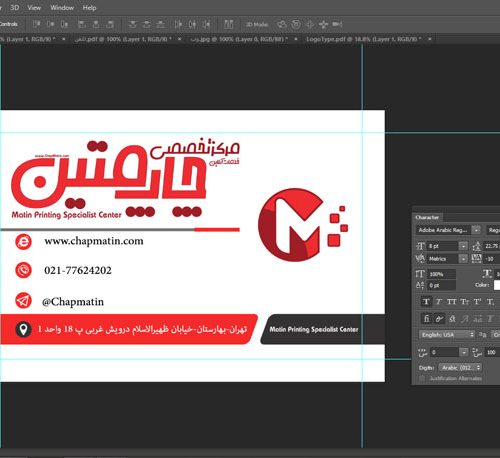Screen dimensions: 500x458
Task: Toggle Discretionary Ligatures (st) button
Action: point(452,319)
